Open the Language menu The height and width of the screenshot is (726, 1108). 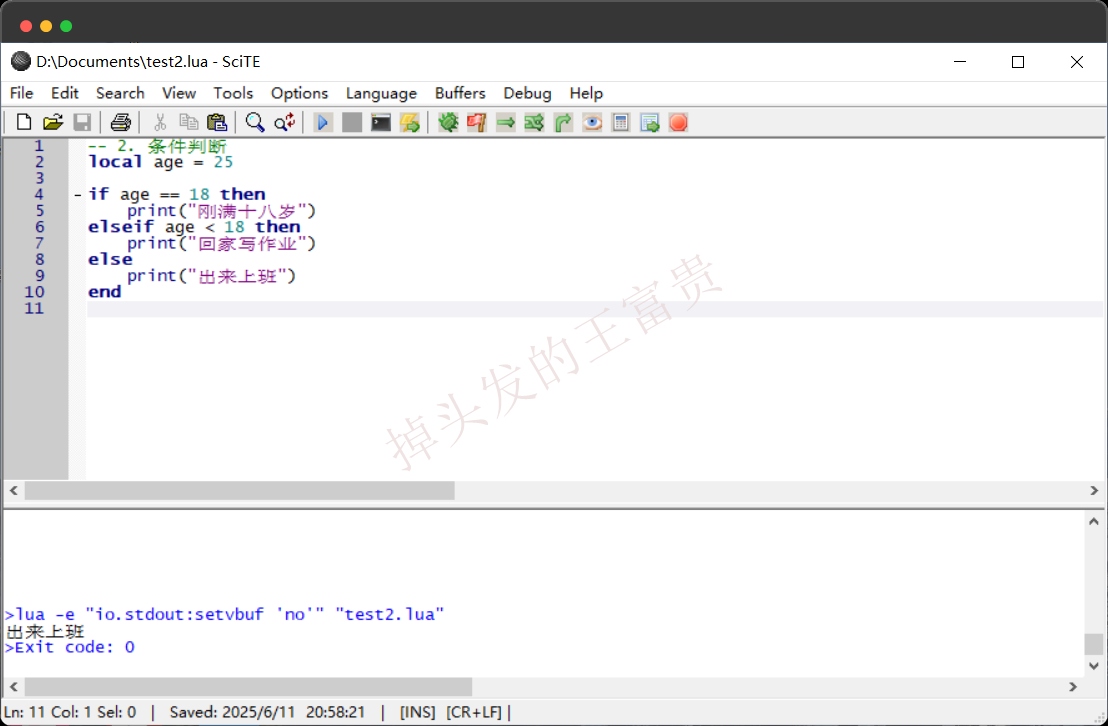382,93
